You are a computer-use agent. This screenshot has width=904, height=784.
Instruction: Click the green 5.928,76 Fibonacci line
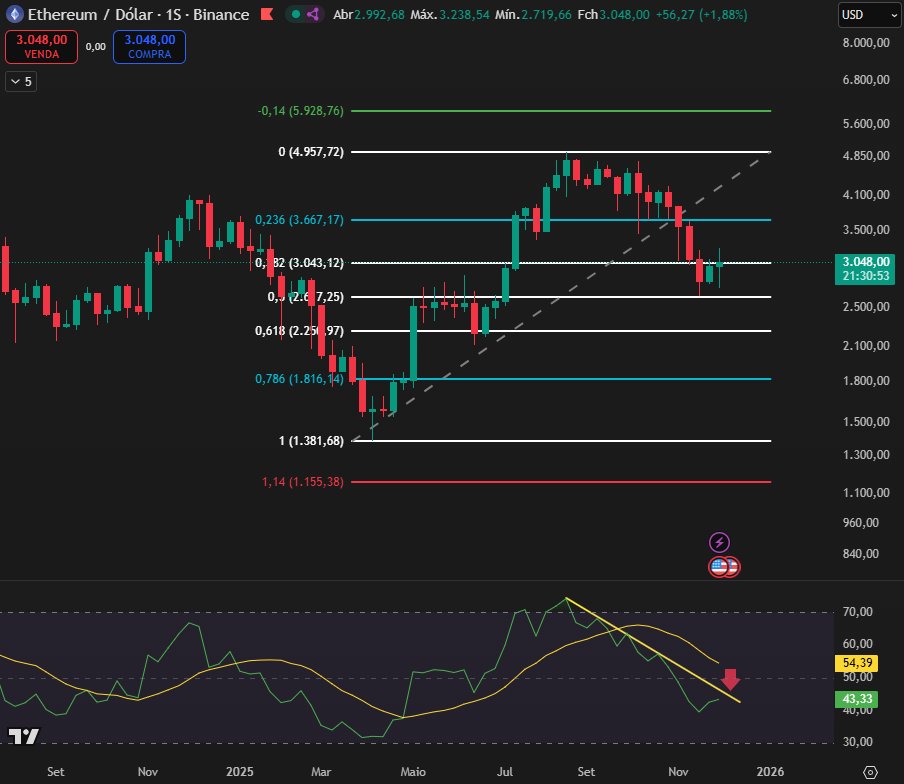click(x=561, y=110)
